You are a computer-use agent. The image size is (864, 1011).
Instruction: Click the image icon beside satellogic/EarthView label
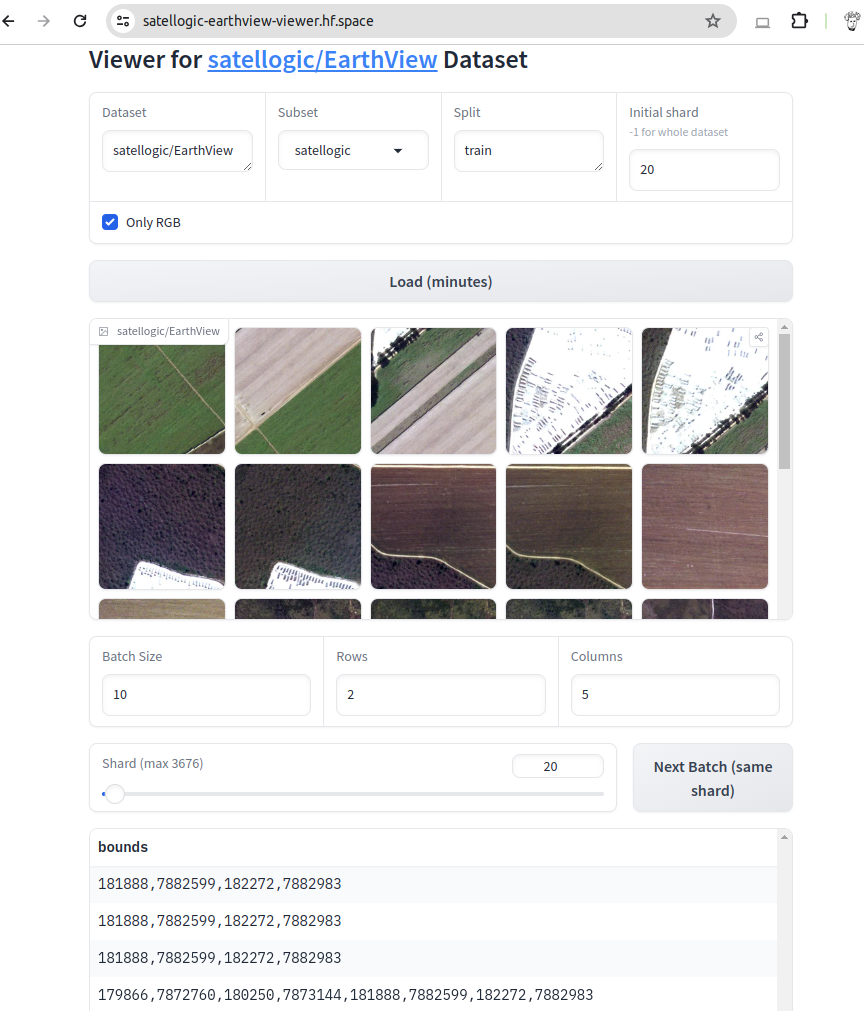(103, 331)
